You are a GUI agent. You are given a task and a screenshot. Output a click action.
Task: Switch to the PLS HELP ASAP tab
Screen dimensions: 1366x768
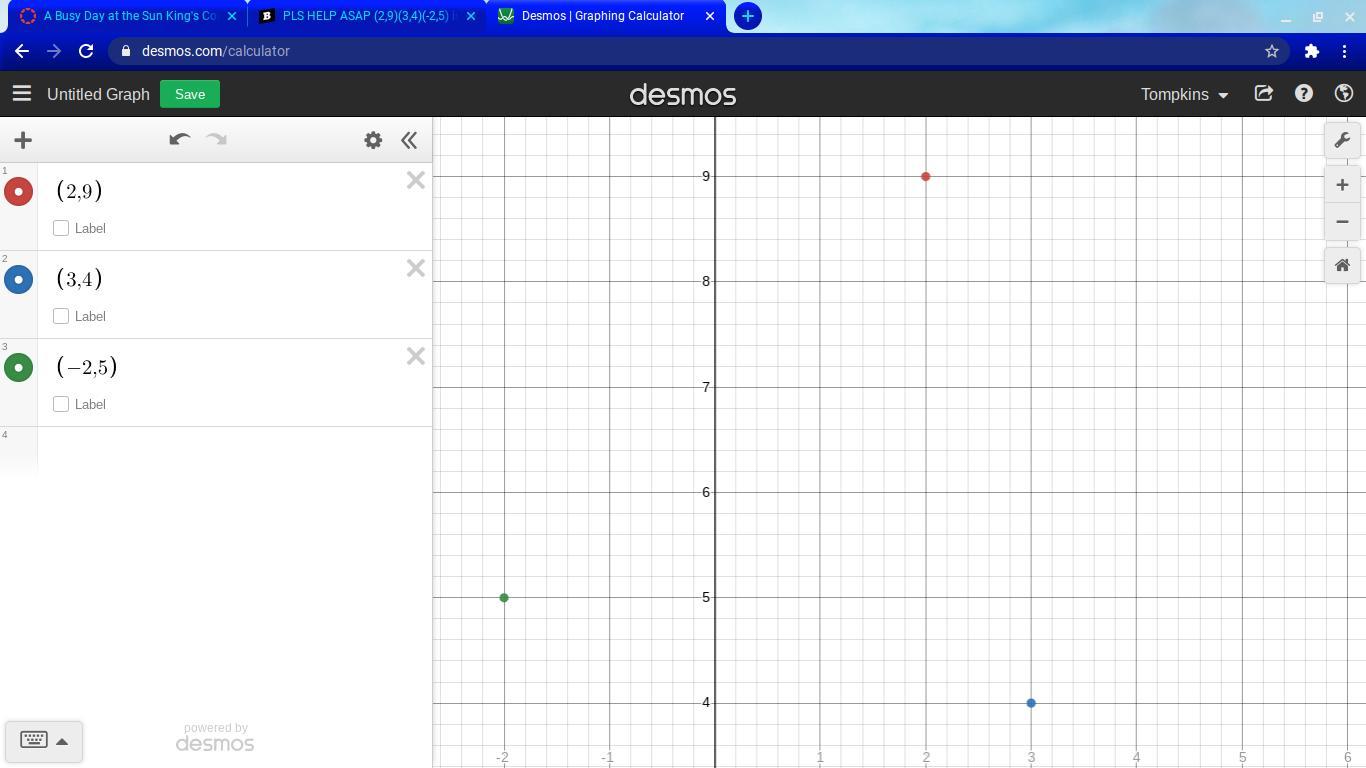[x=366, y=16]
